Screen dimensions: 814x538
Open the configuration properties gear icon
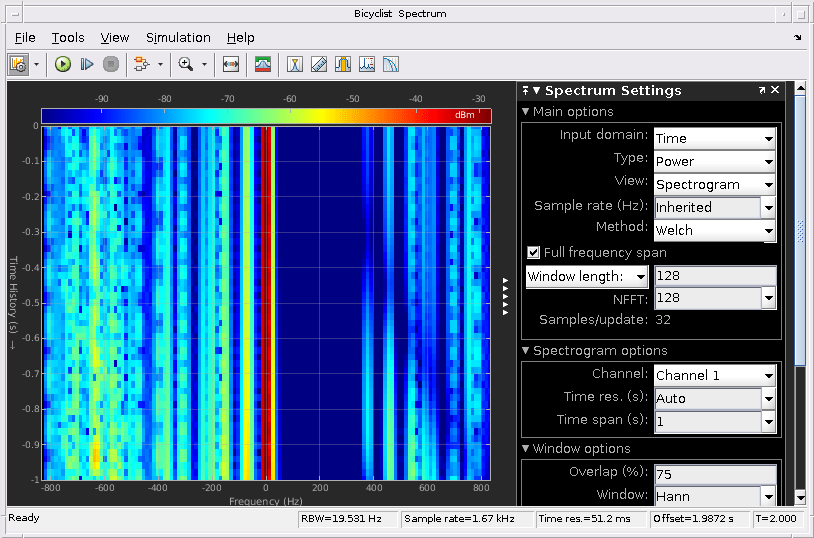[19, 64]
